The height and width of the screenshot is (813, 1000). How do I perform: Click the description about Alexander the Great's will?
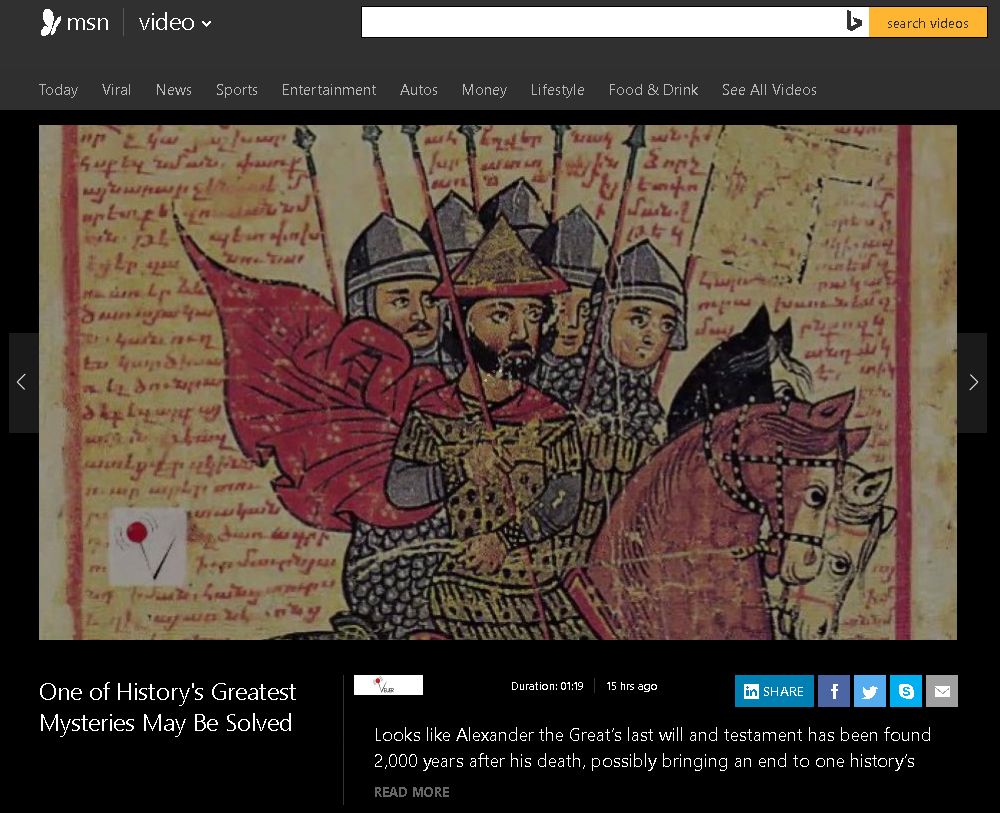[652, 748]
